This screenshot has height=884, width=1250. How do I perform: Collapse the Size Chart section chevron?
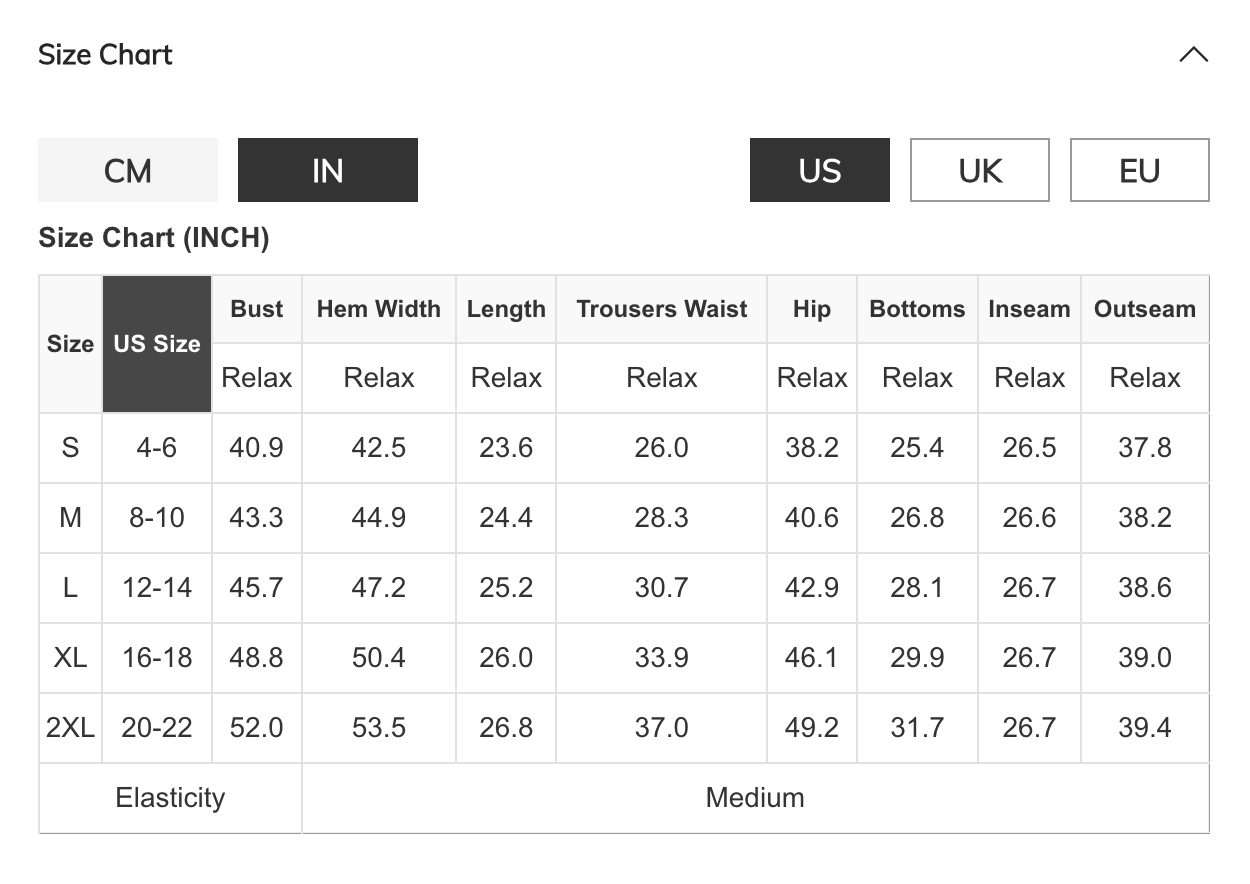1193,55
